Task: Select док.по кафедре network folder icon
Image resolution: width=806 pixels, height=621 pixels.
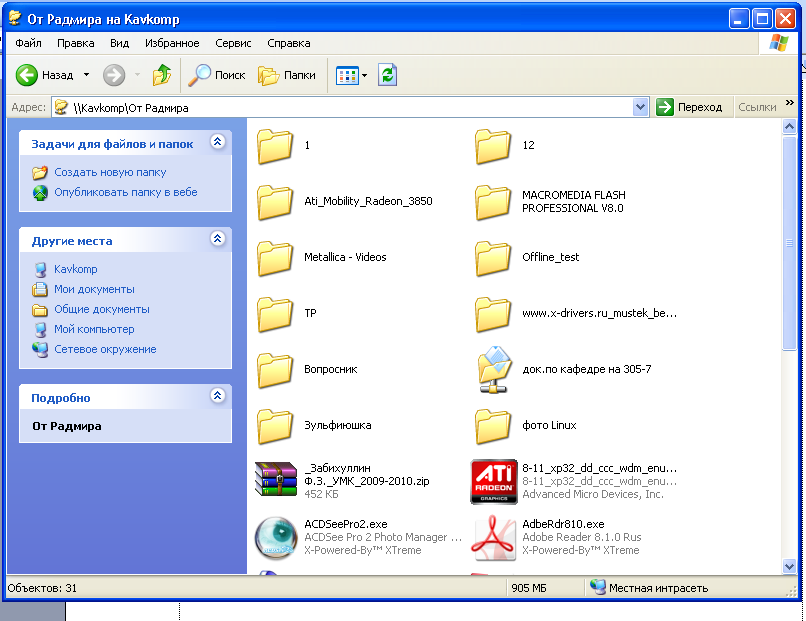Action: [x=494, y=370]
